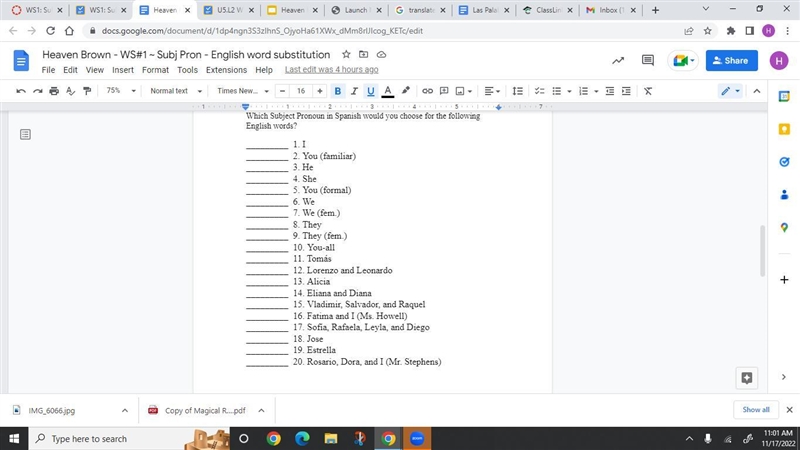Add a comment from the toolbar icon

[x=444, y=91]
